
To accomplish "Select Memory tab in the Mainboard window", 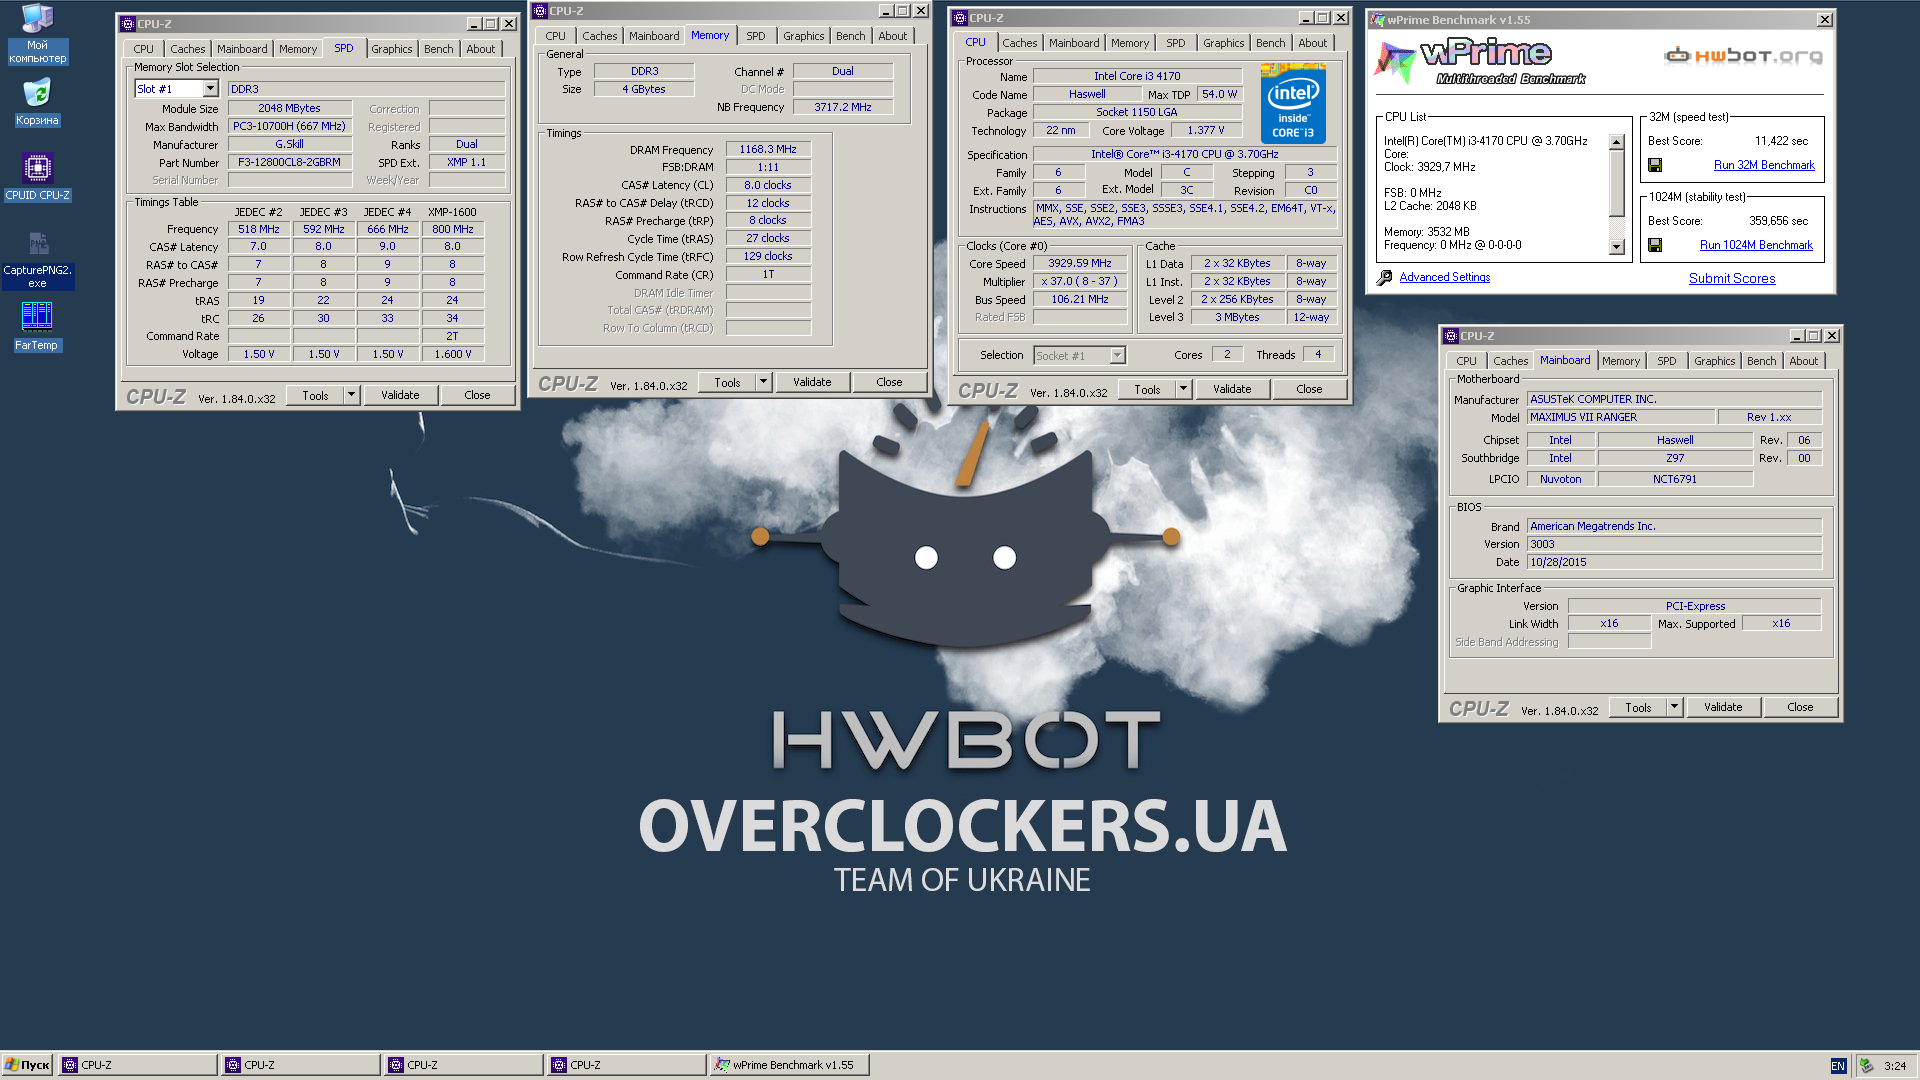I will click(1621, 361).
